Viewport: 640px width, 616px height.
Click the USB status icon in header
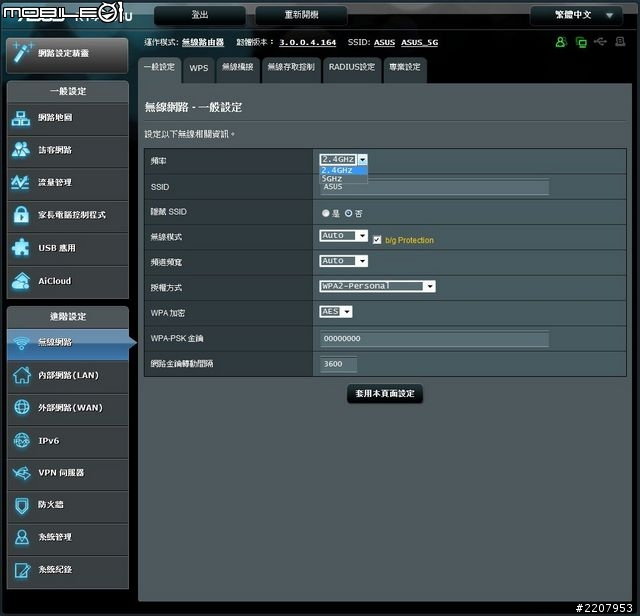[x=599, y=42]
